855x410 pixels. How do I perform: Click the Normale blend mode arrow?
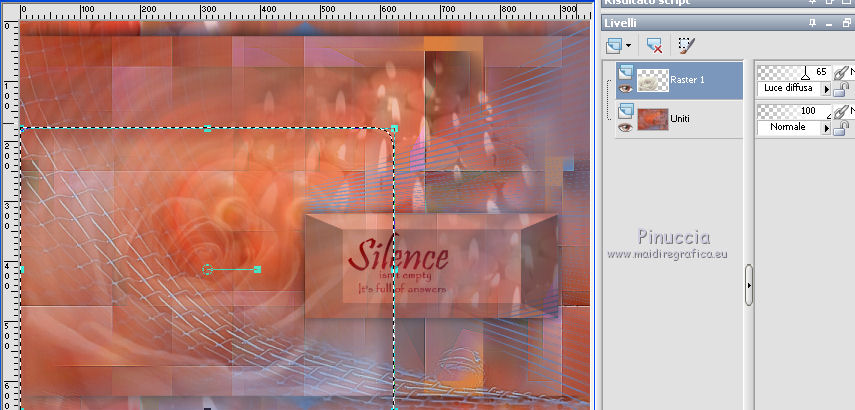(x=827, y=128)
